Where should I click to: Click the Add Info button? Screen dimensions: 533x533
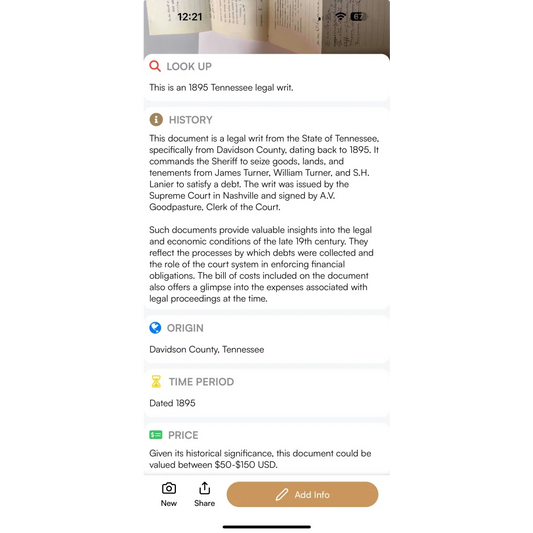[303, 494]
